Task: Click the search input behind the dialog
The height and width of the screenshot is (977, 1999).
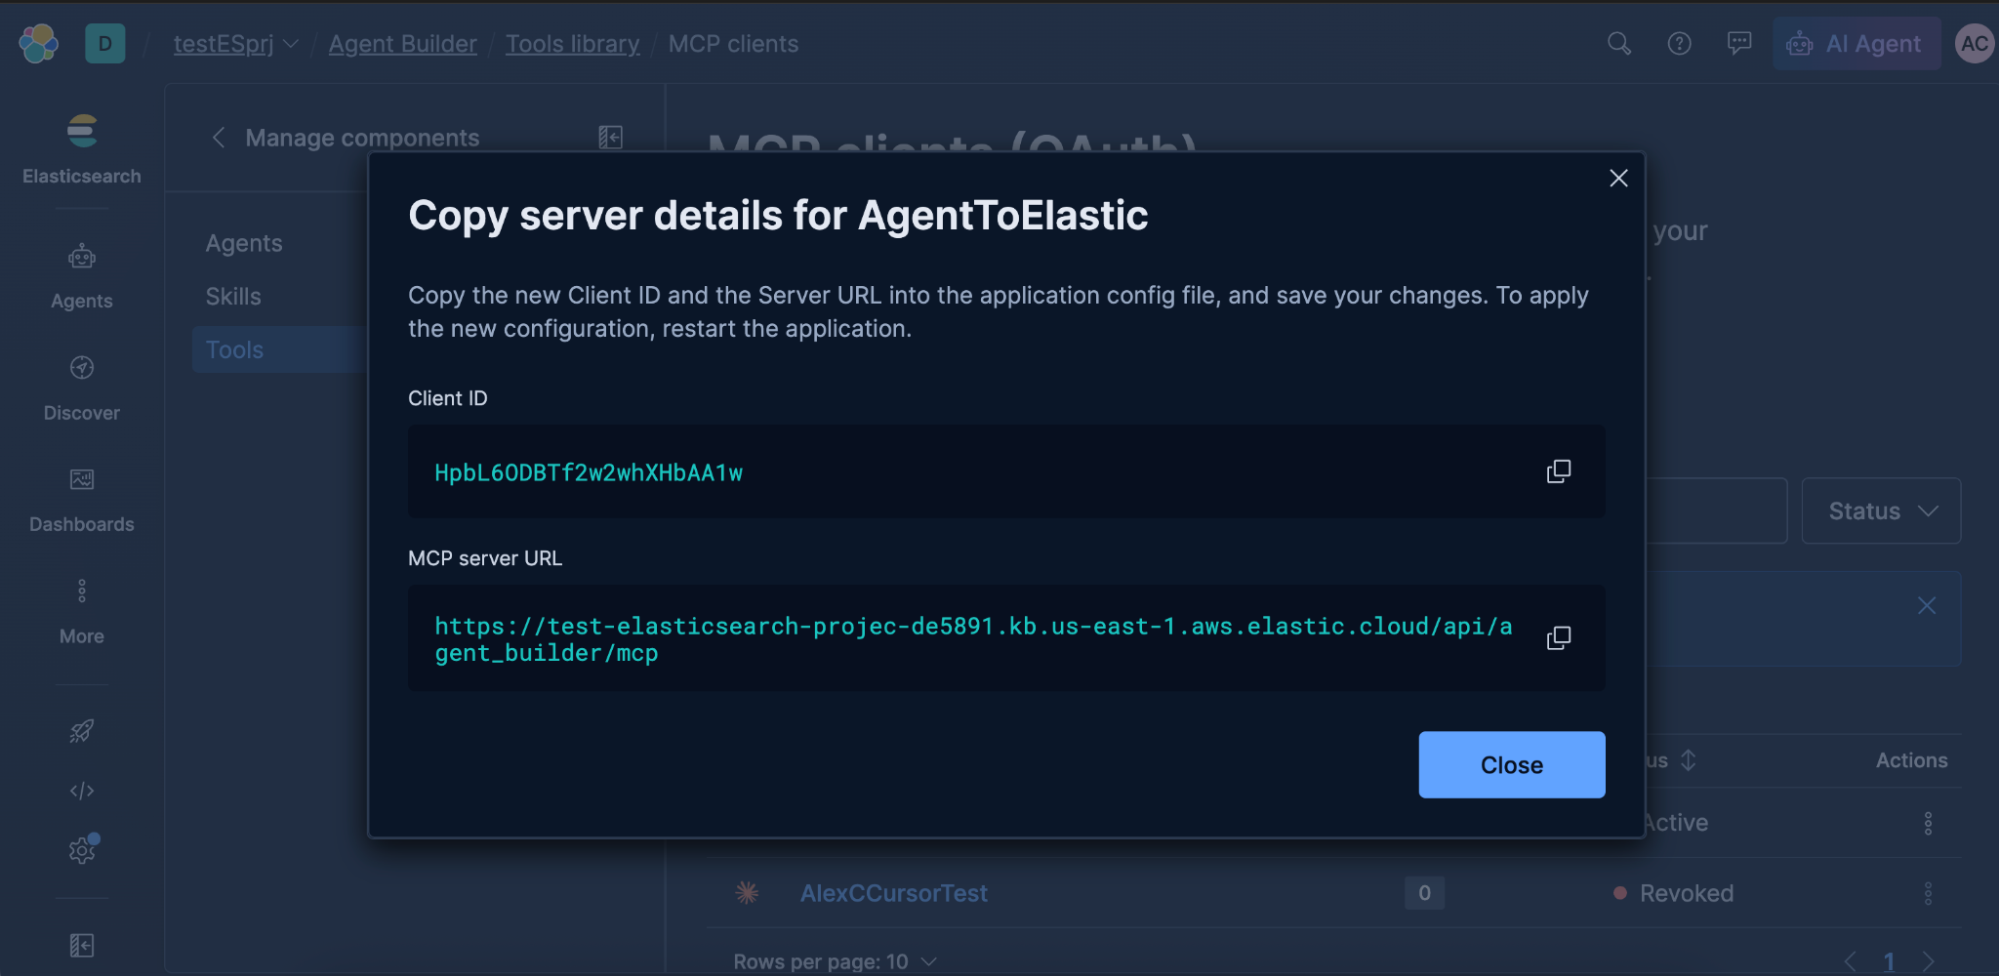Action: coord(1716,511)
